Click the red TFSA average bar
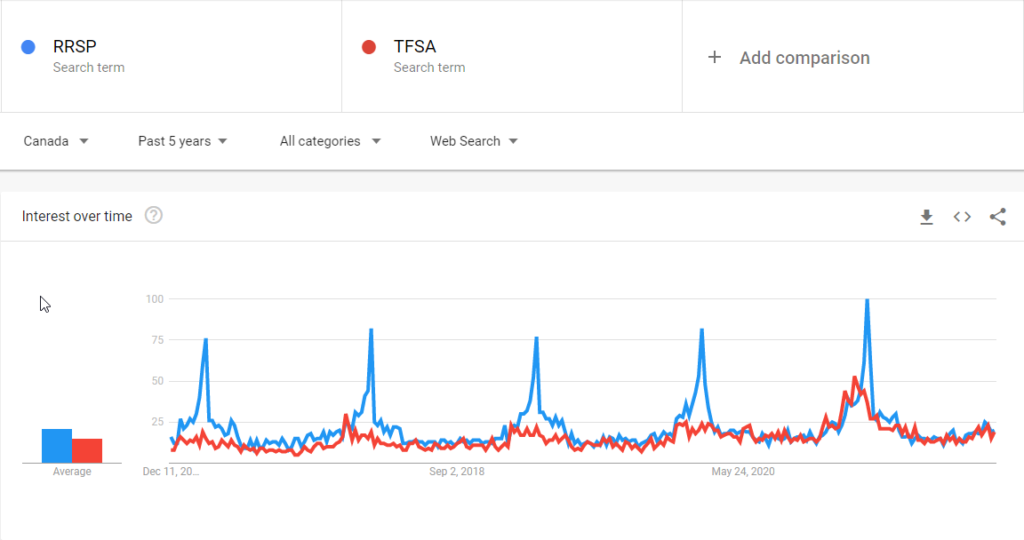The height and width of the screenshot is (540, 1024). [x=87, y=451]
